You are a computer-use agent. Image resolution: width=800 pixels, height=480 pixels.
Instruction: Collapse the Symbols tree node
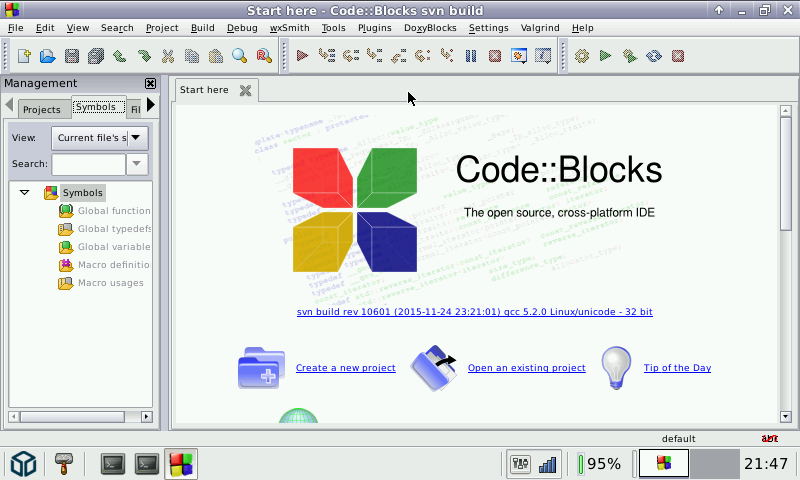[x=24, y=192]
